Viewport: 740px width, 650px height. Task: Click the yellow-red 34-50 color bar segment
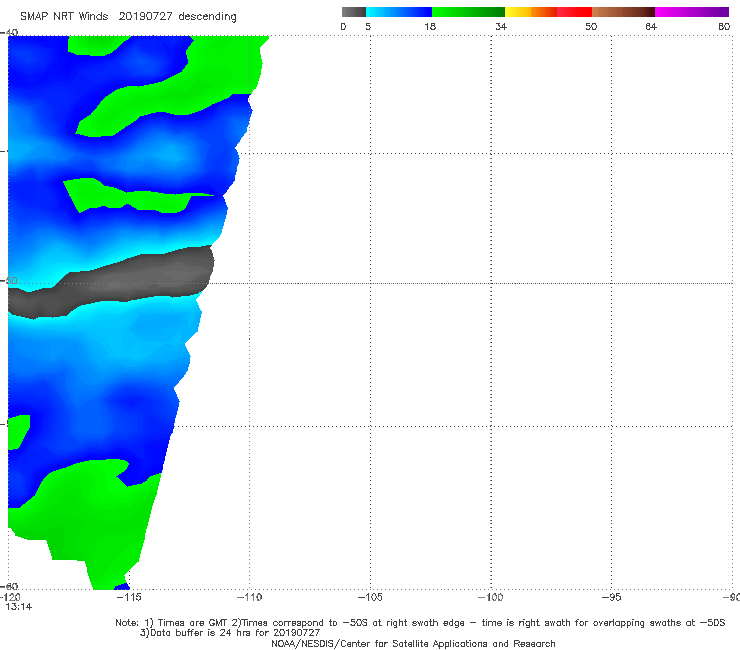click(548, 12)
